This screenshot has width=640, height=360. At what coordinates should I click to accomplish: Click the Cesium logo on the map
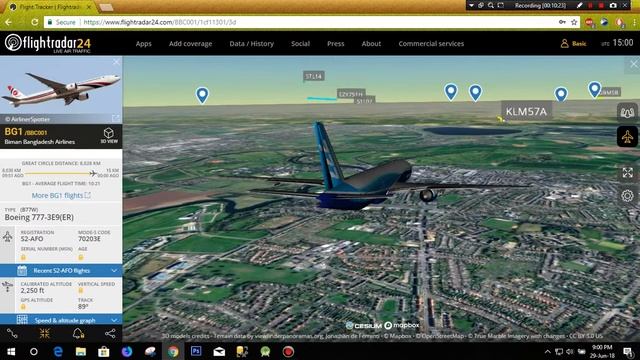click(364, 325)
